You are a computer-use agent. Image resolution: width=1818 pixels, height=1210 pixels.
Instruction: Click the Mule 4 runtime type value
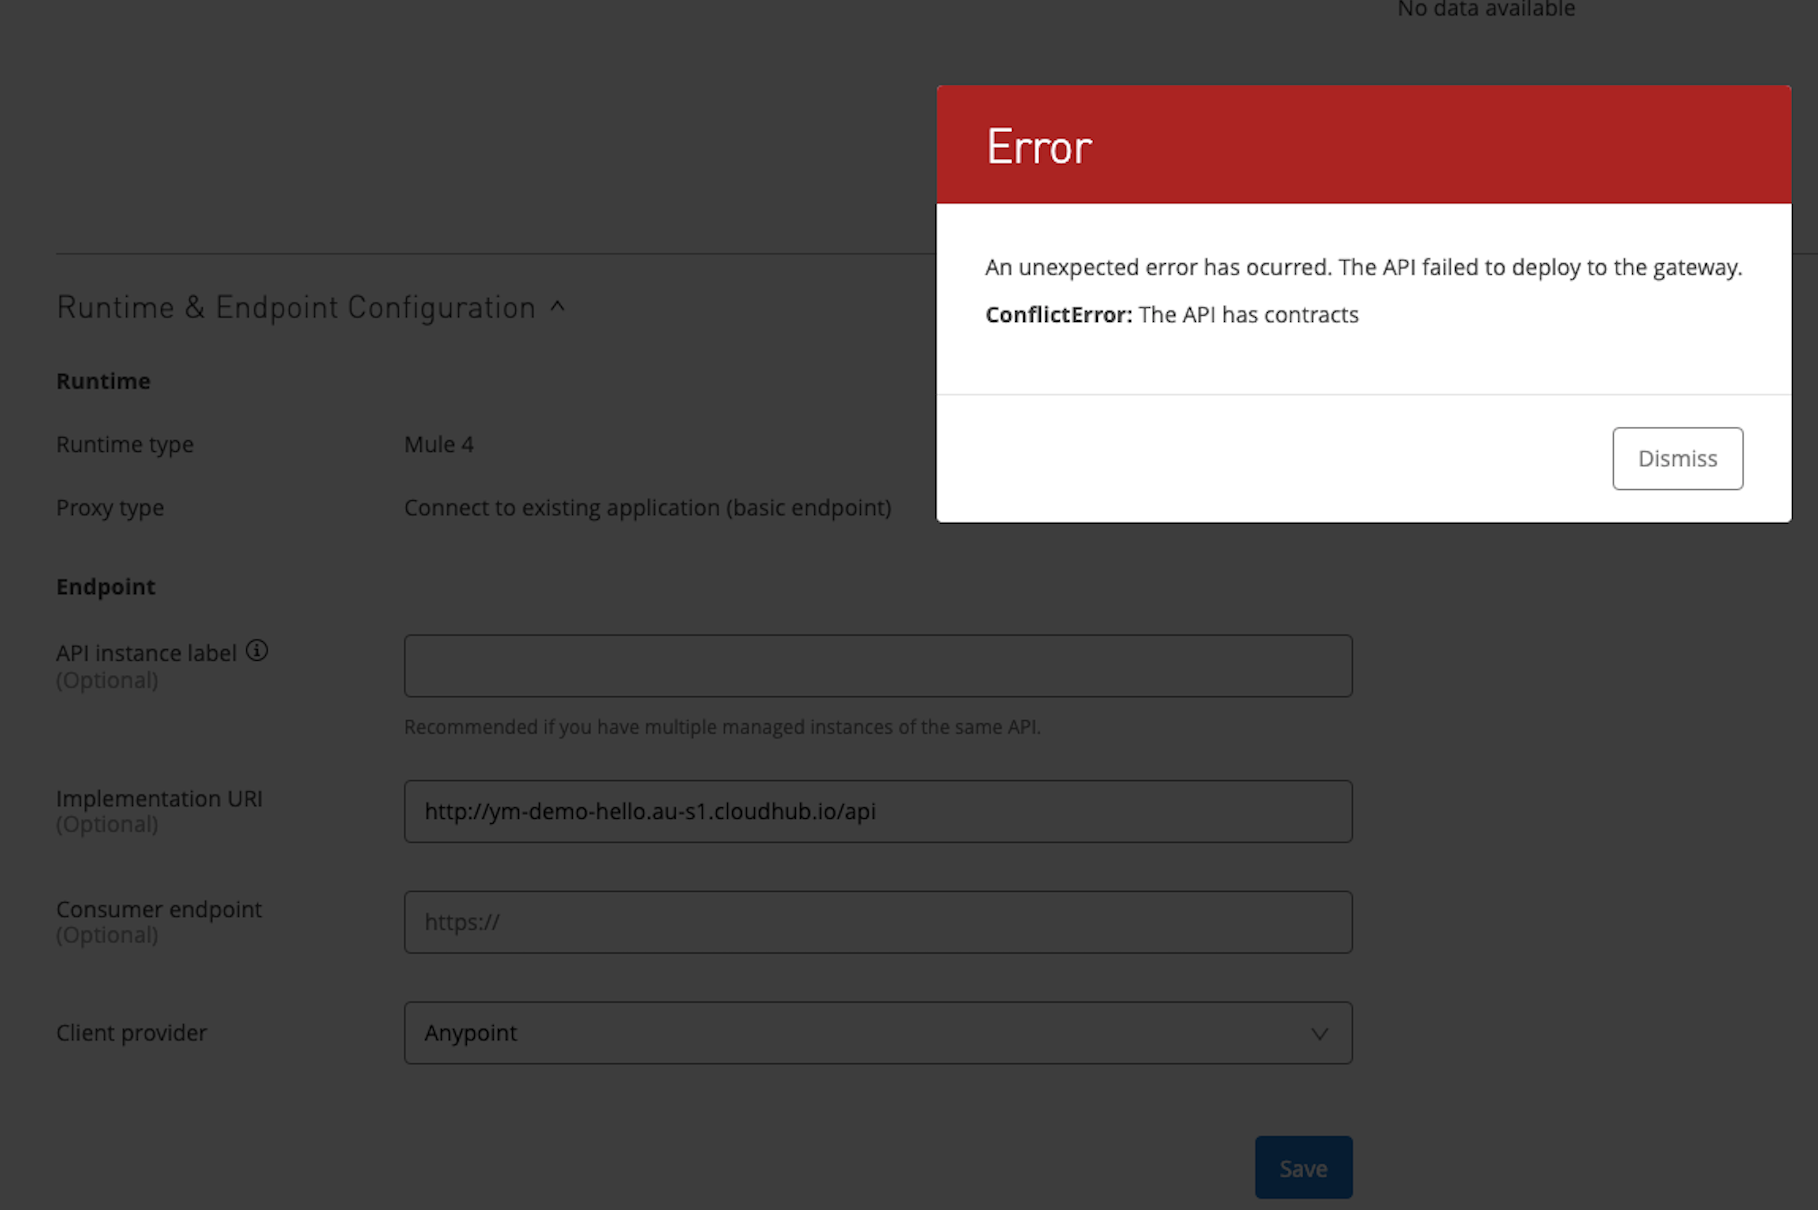point(438,444)
